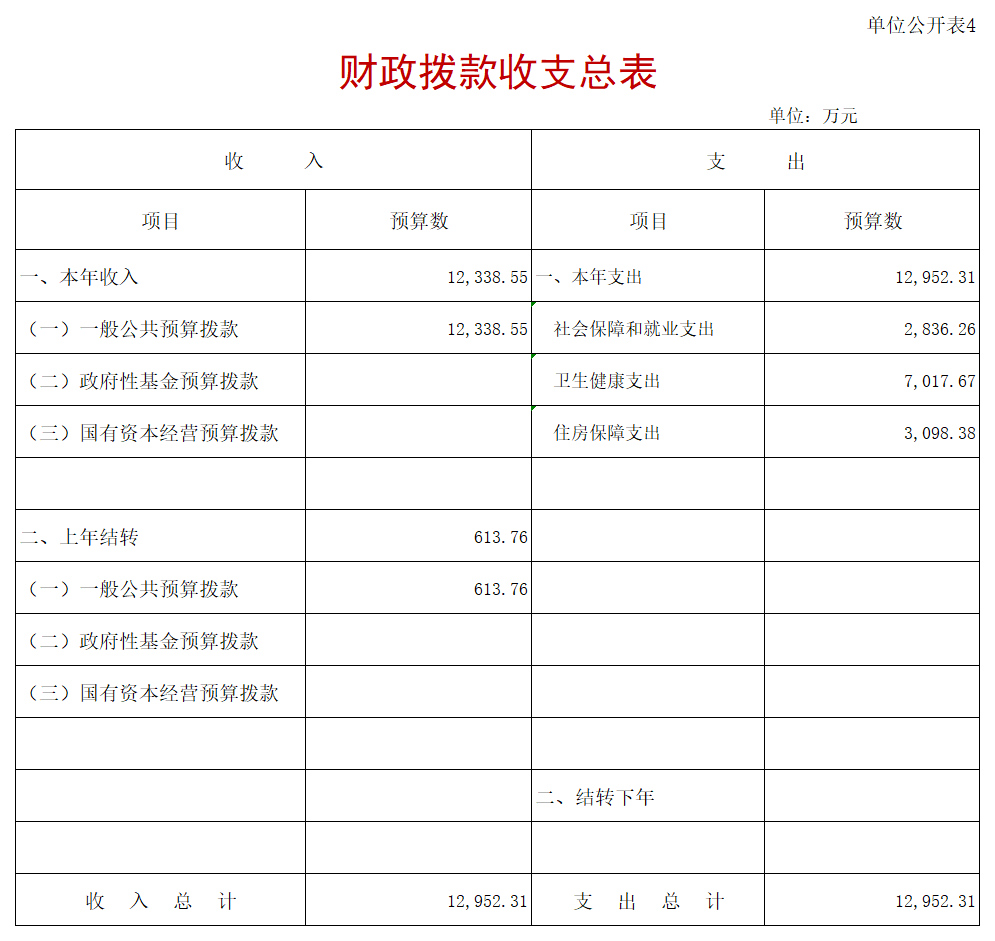This screenshot has height=941, width=995.
Task: Click the 613.76 value in 上年结转 row
Action: (500, 537)
